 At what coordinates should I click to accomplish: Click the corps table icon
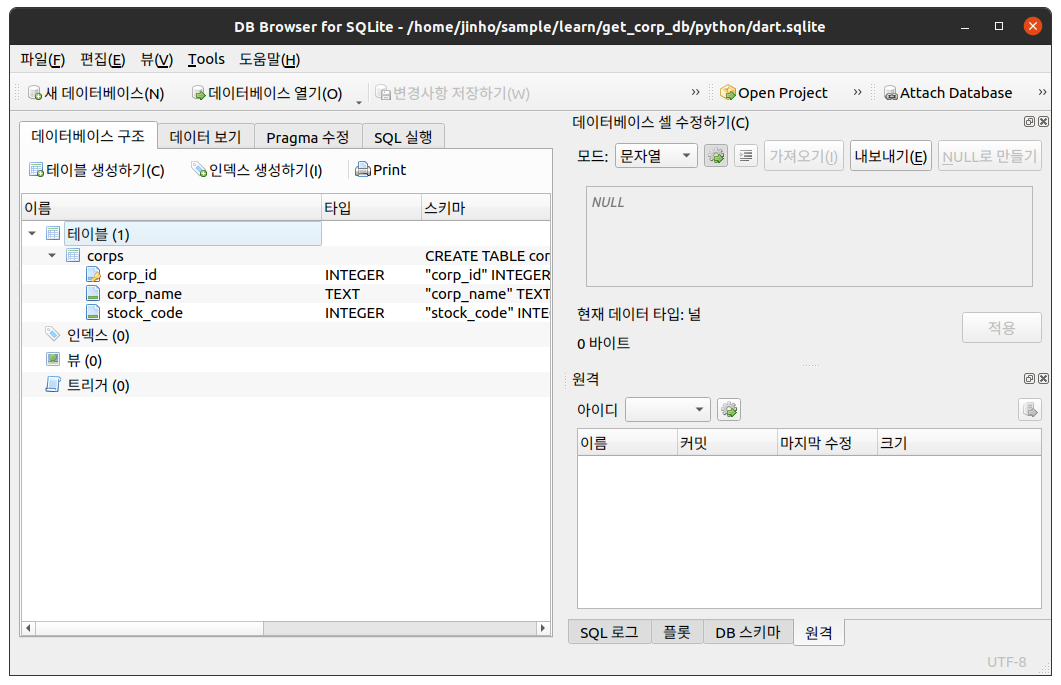pos(73,255)
